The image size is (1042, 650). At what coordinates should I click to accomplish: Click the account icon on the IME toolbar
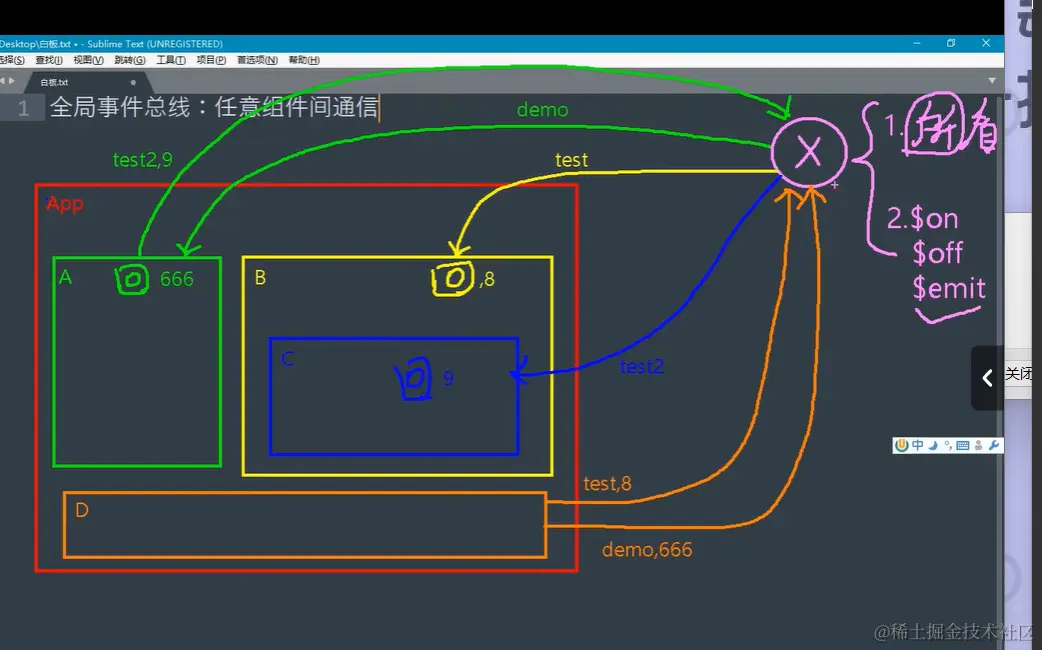tap(978, 444)
